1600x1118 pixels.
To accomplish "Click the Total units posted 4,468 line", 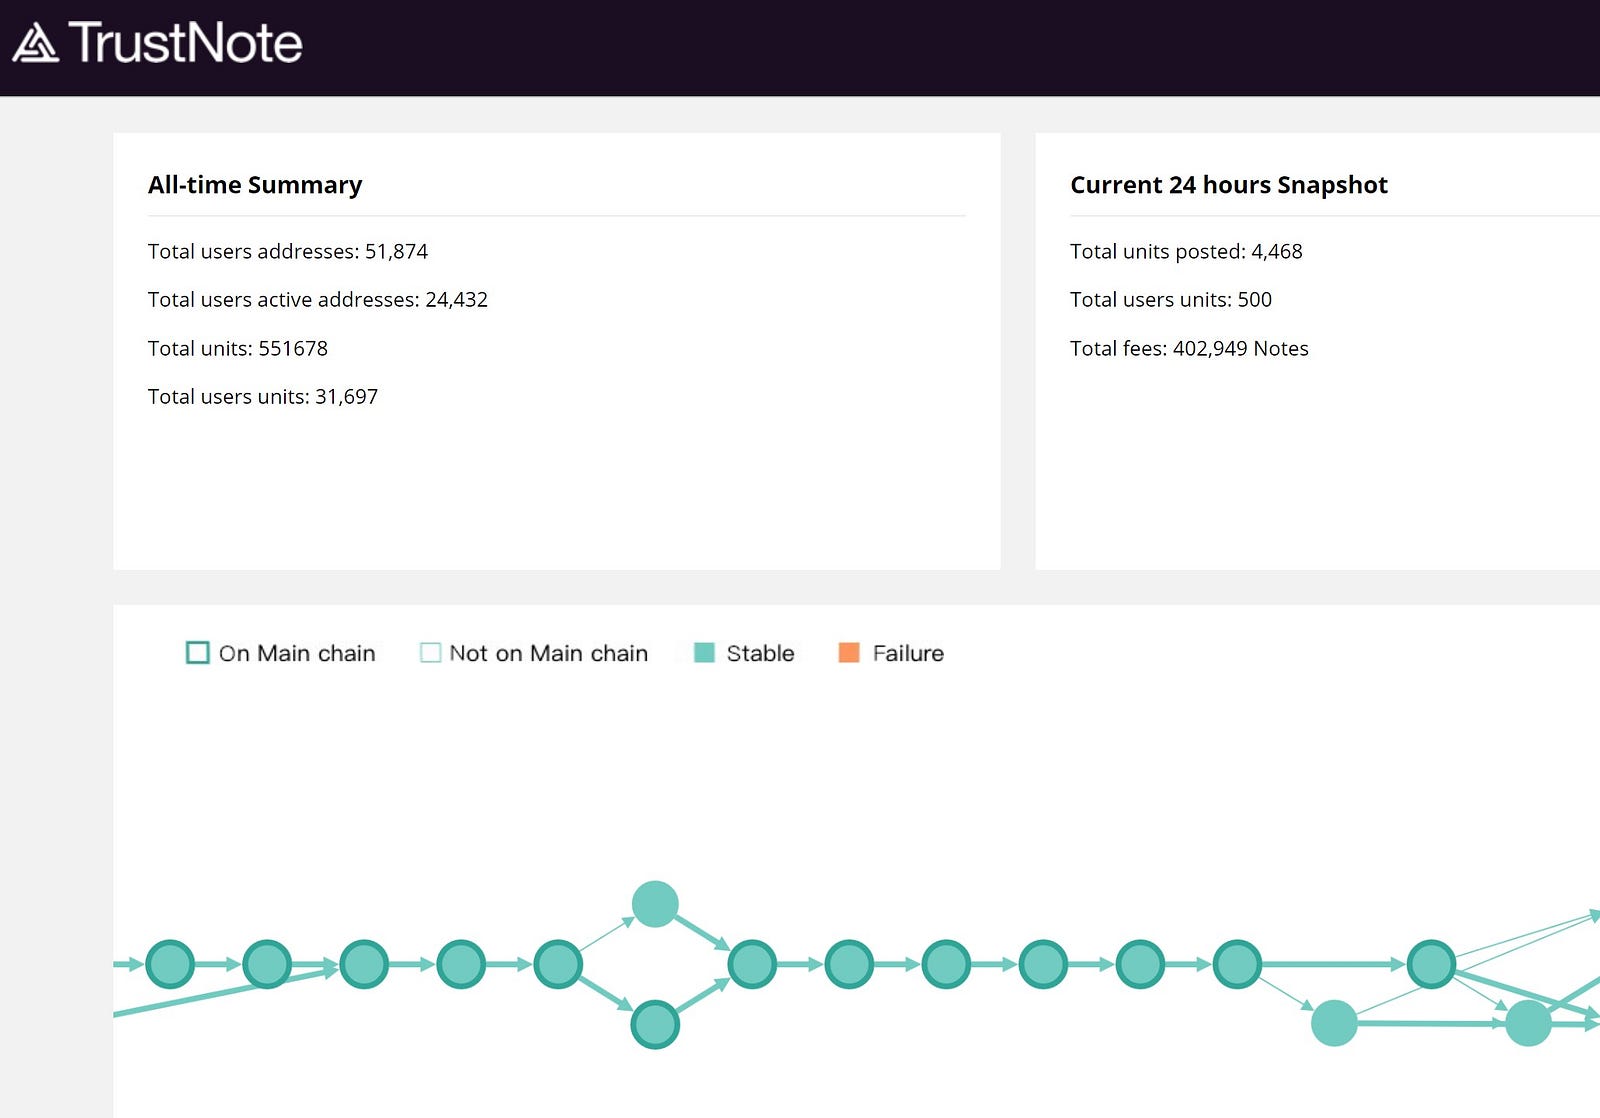I will click(1186, 251).
